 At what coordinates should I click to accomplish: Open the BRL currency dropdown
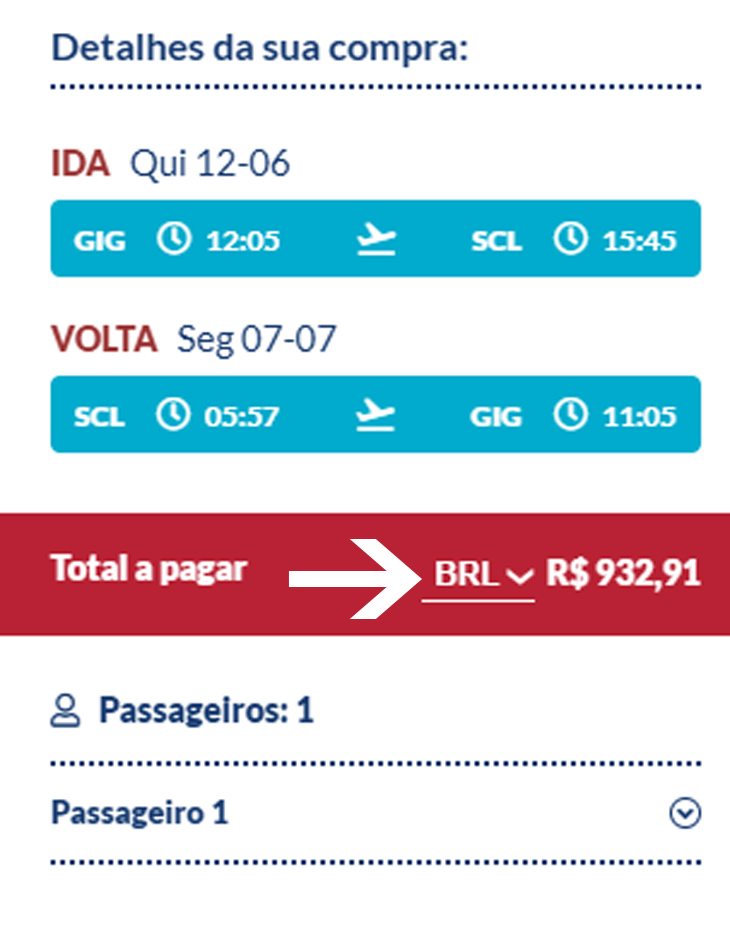(x=478, y=575)
